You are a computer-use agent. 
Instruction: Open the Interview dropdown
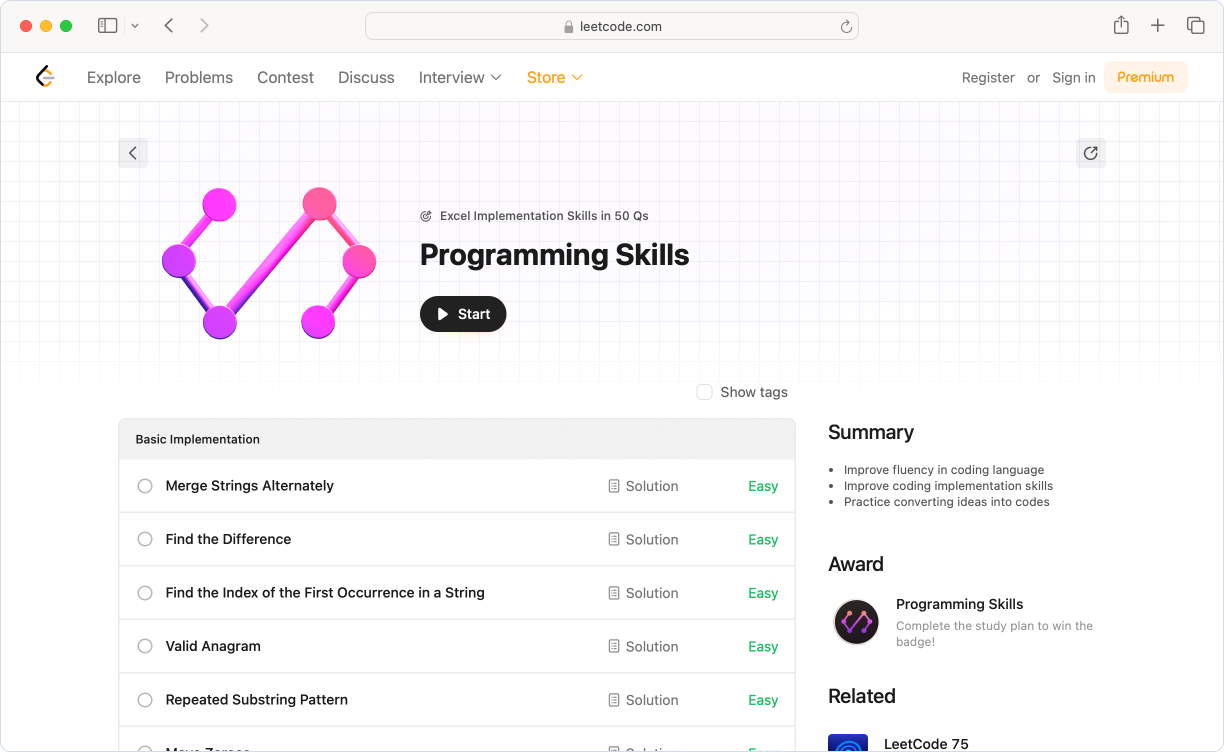pyautogui.click(x=459, y=77)
